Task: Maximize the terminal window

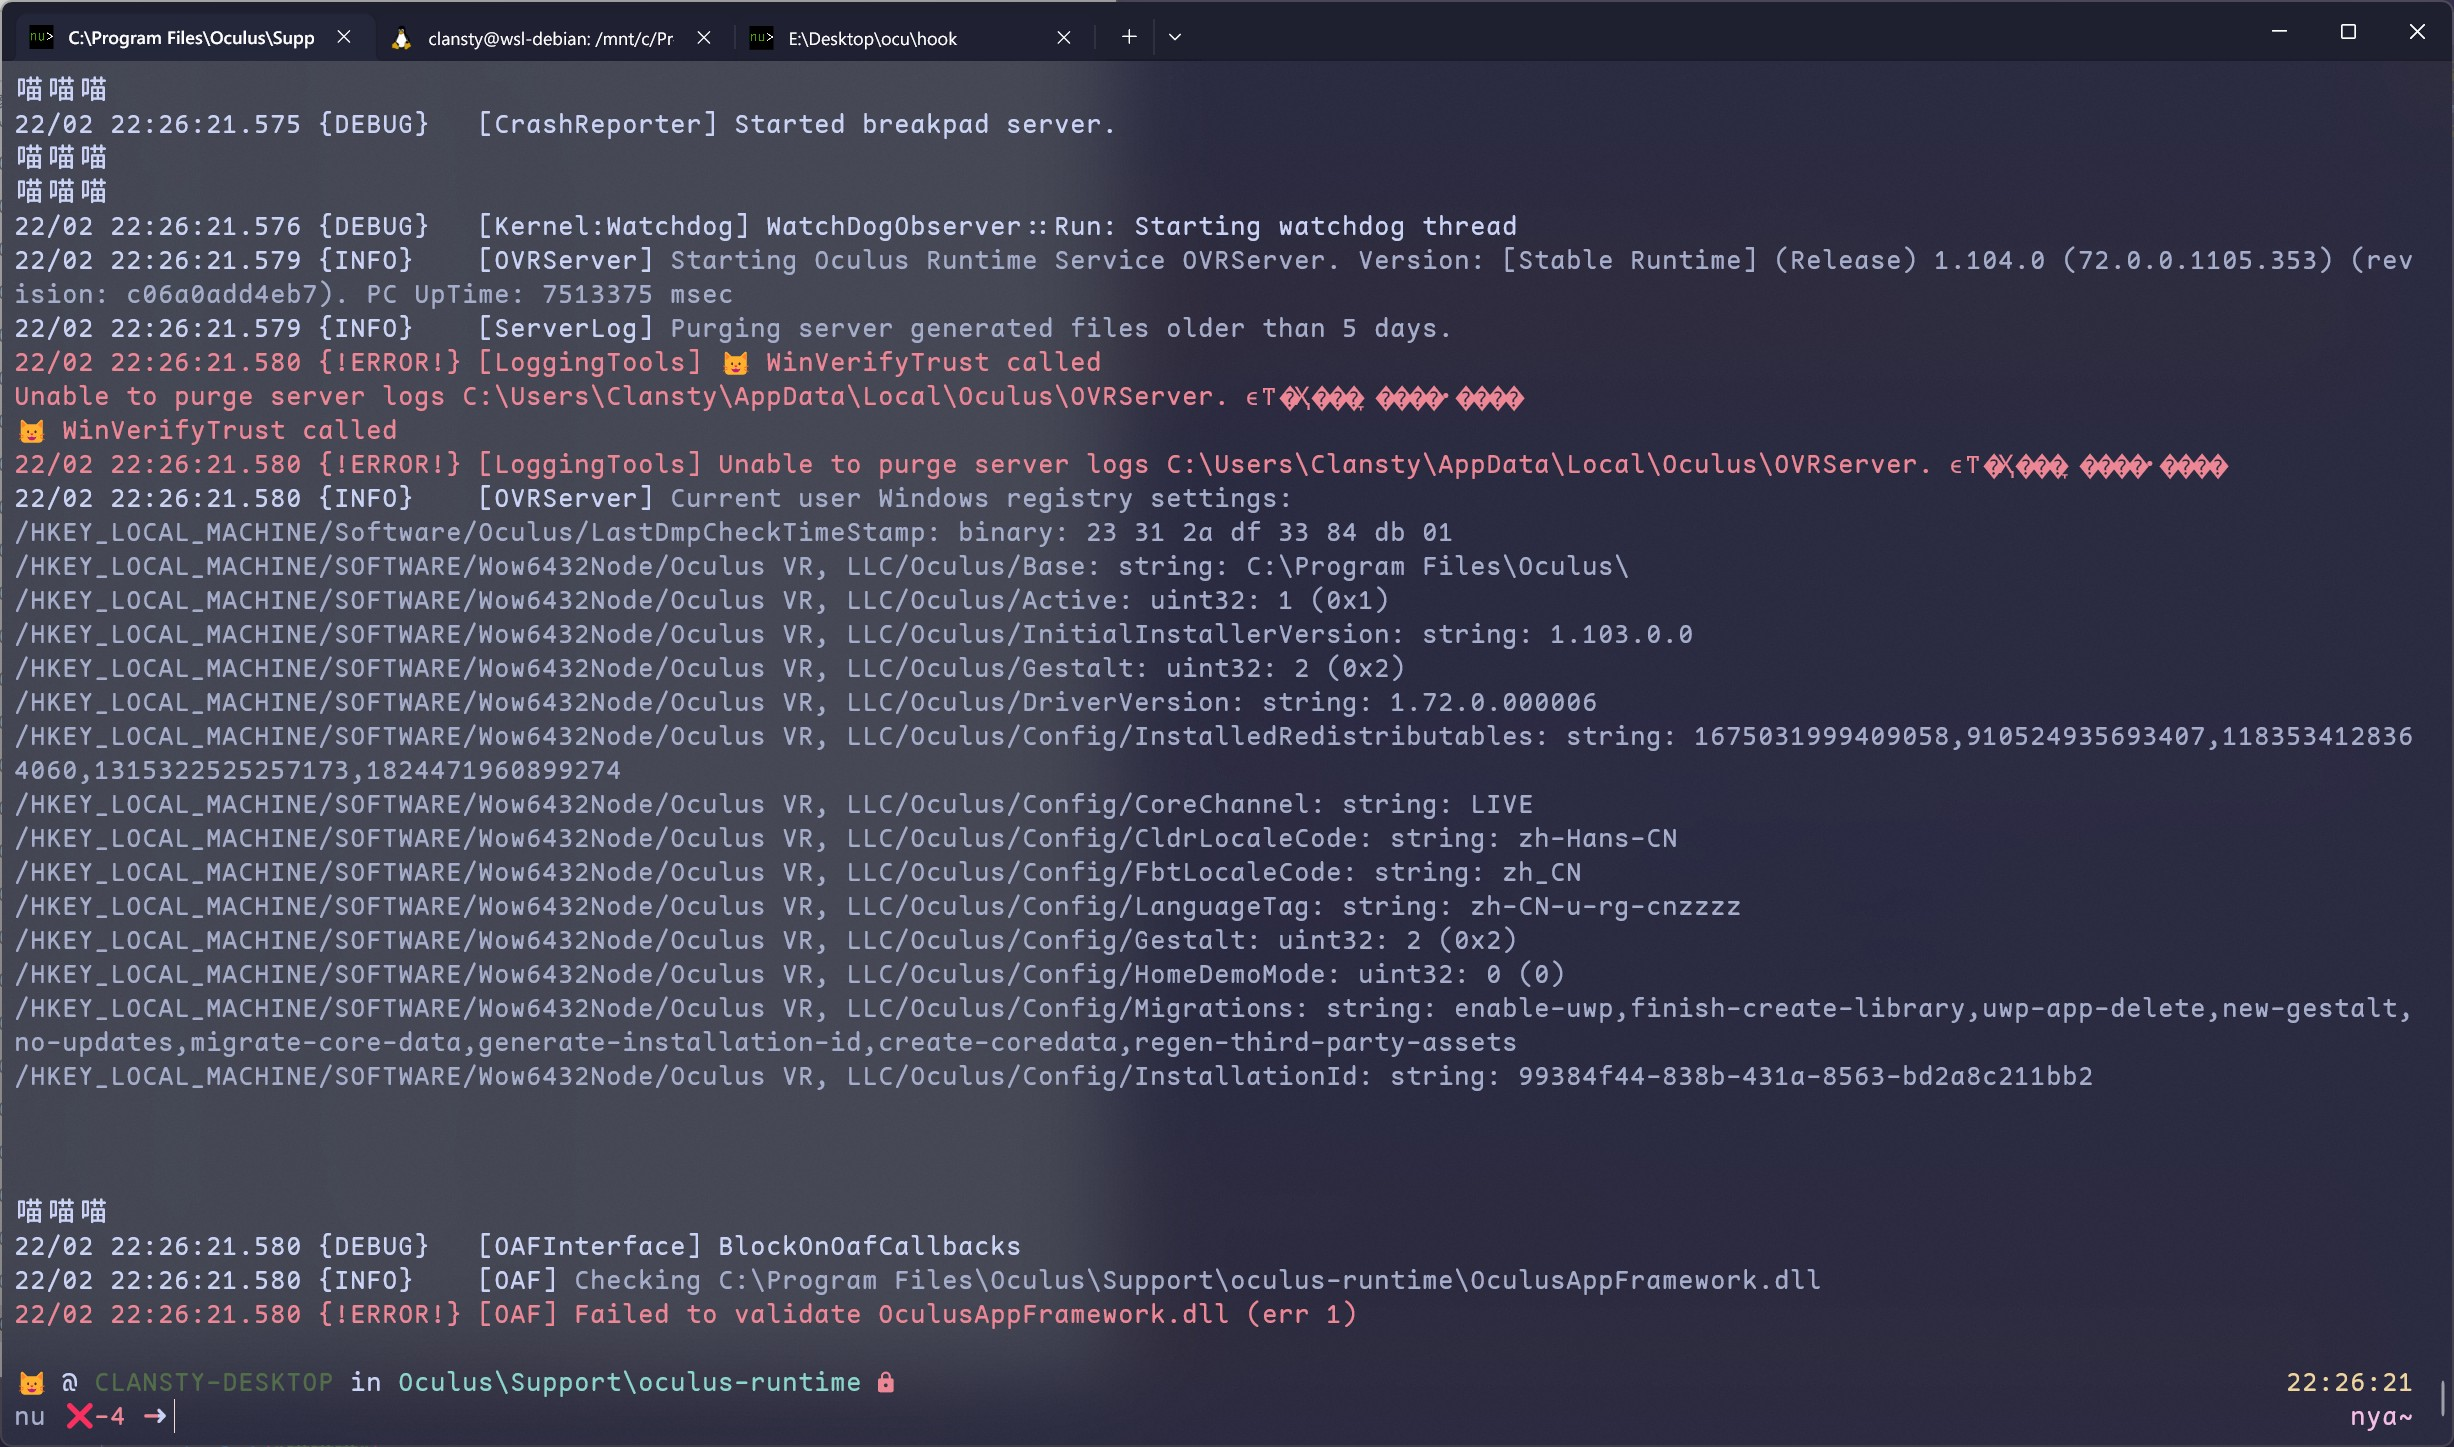Action: 2348,32
